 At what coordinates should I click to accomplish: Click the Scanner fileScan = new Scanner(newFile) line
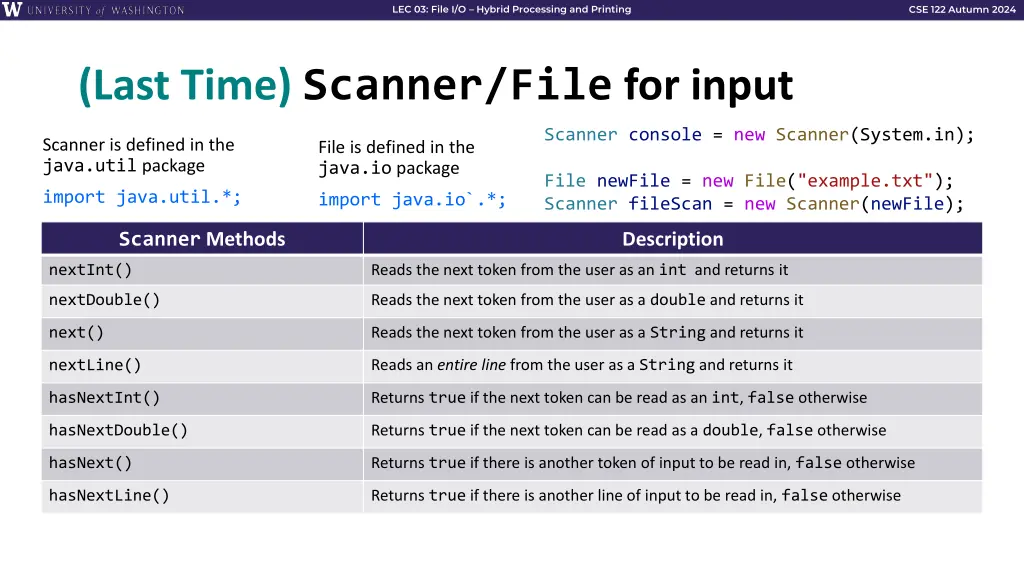coord(754,204)
